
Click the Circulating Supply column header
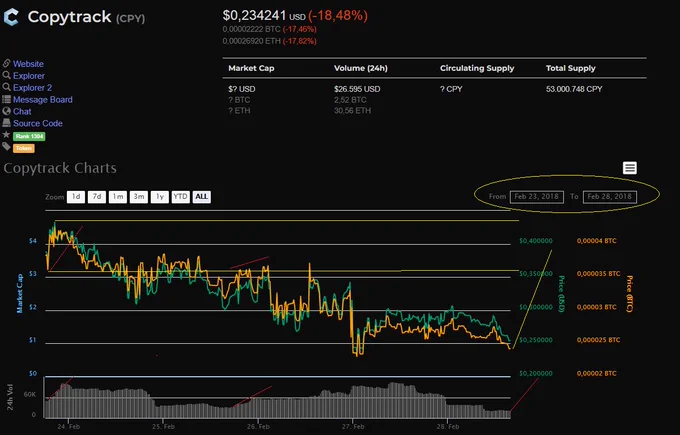point(477,68)
